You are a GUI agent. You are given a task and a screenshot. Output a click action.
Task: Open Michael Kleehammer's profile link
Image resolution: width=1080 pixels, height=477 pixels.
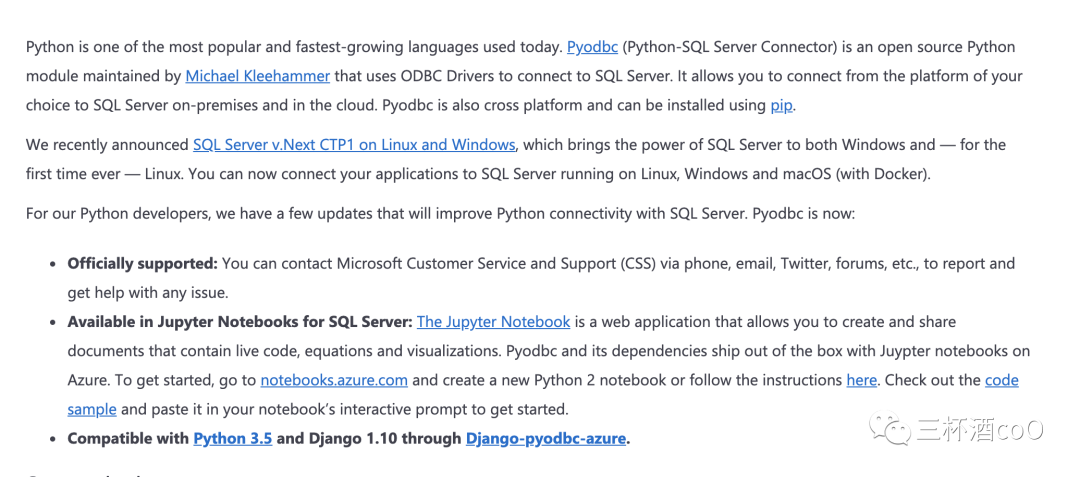[257, 76]
